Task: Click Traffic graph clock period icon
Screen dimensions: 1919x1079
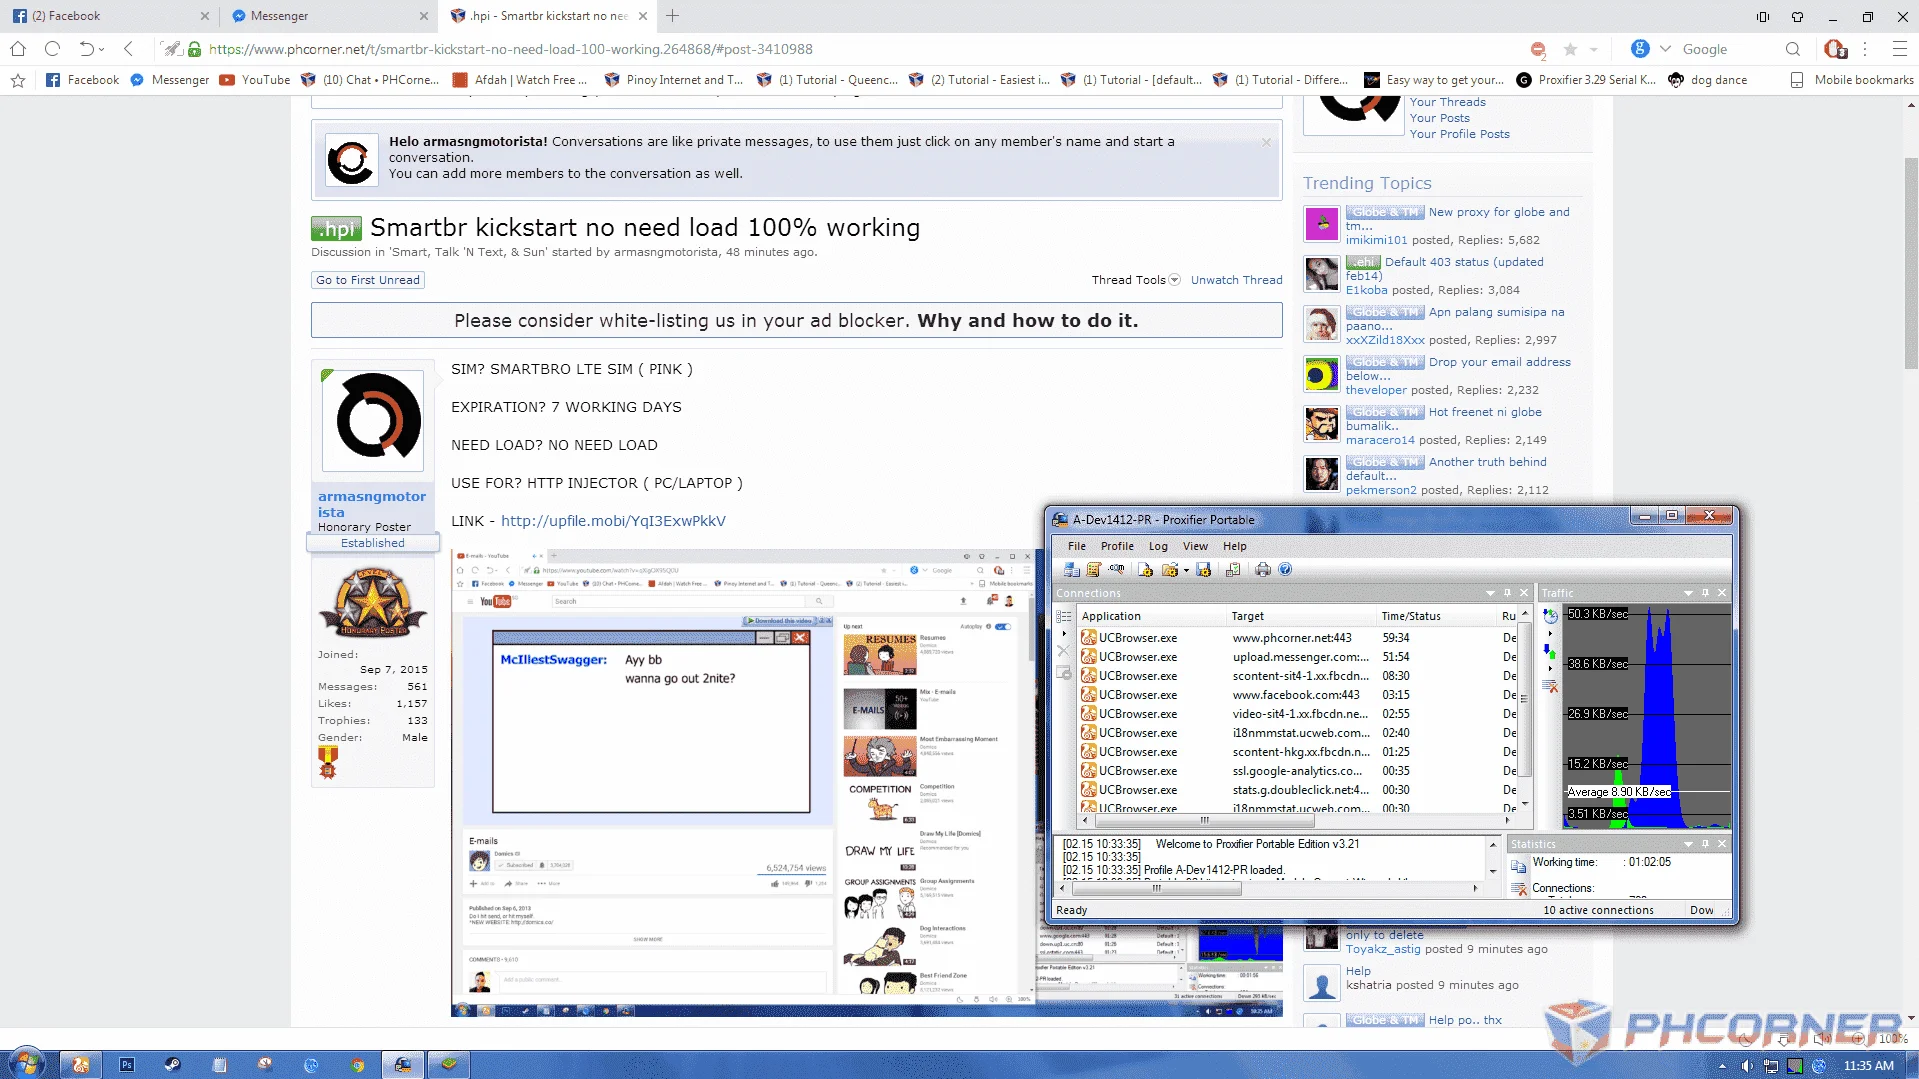Action: click(x=1551, y=616)
